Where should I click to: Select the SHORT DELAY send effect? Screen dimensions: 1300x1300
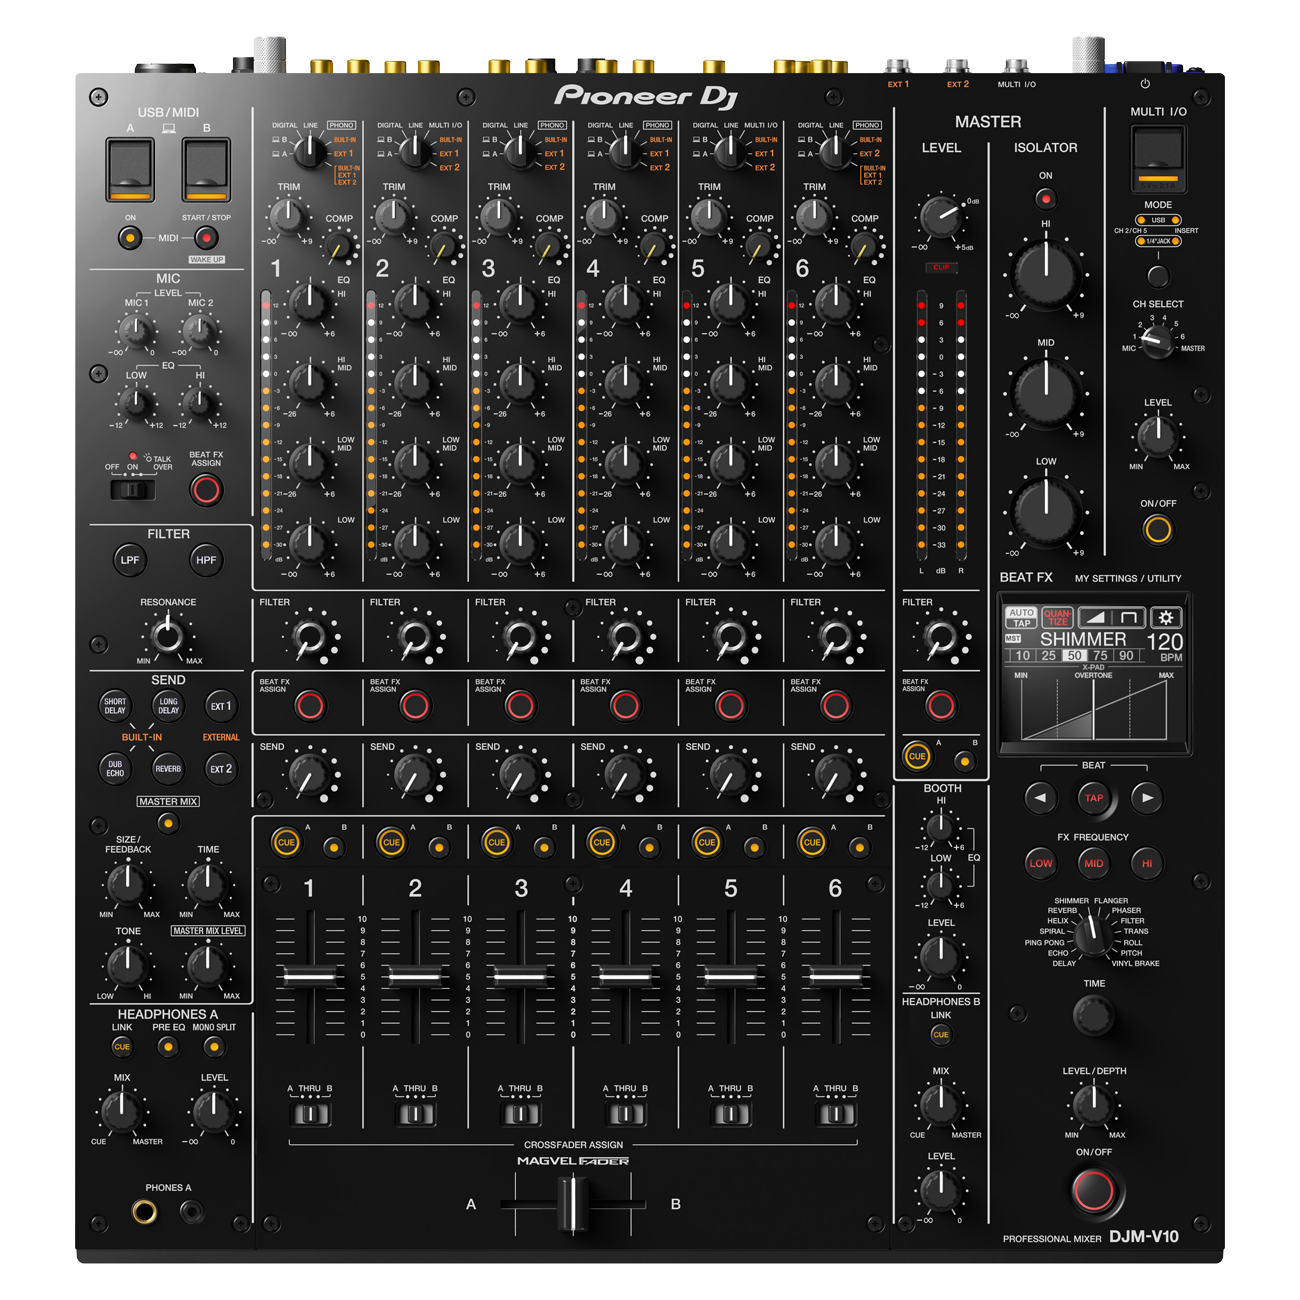pos(115,706)
